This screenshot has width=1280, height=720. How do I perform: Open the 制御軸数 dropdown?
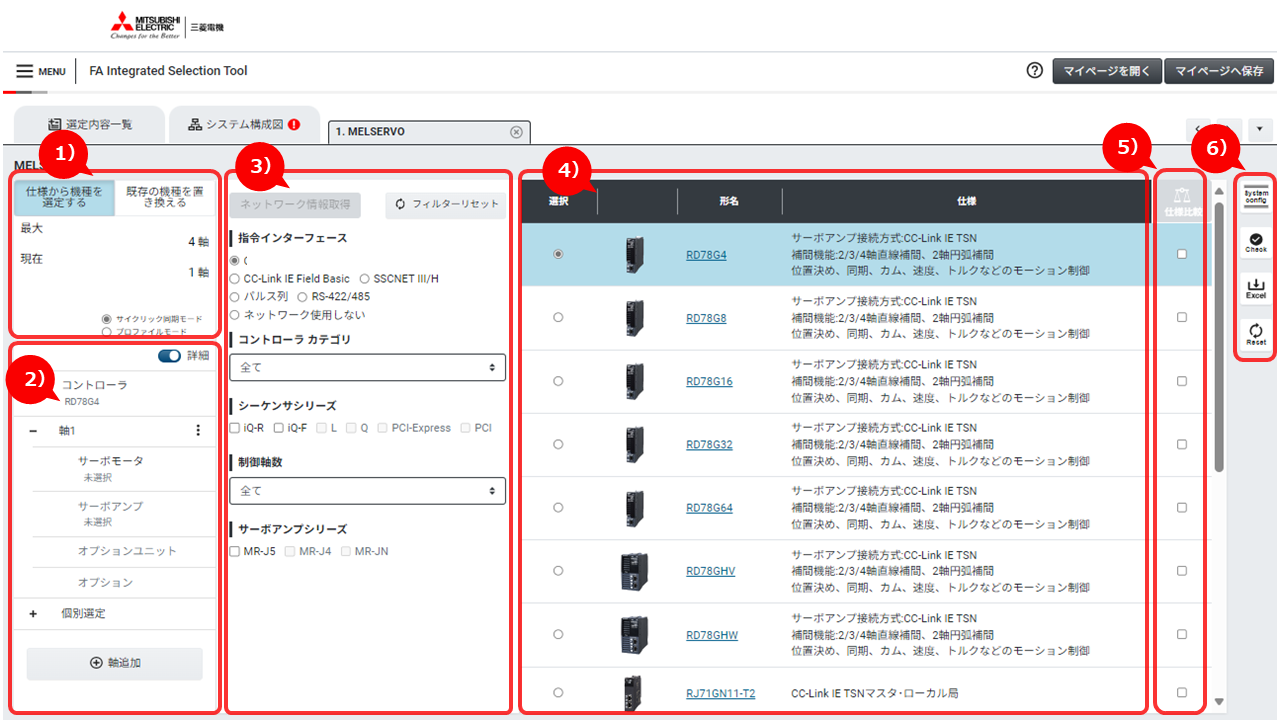[367, 491]
